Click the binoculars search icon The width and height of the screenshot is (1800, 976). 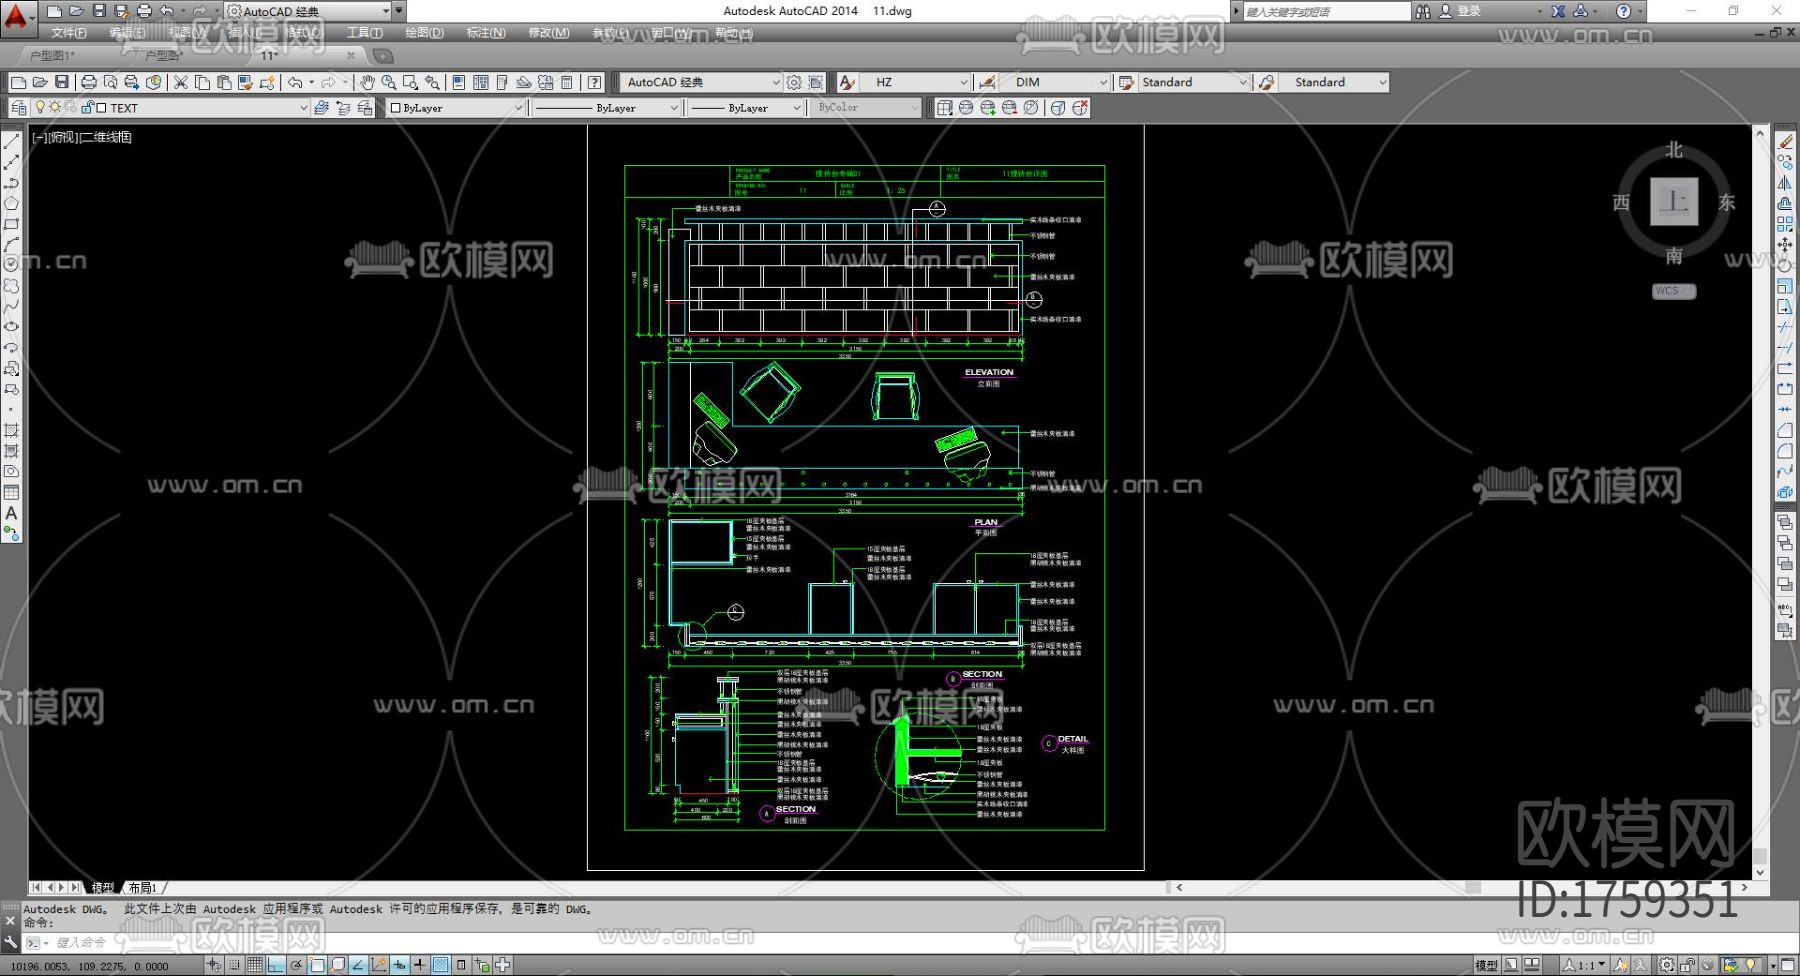1423,11
